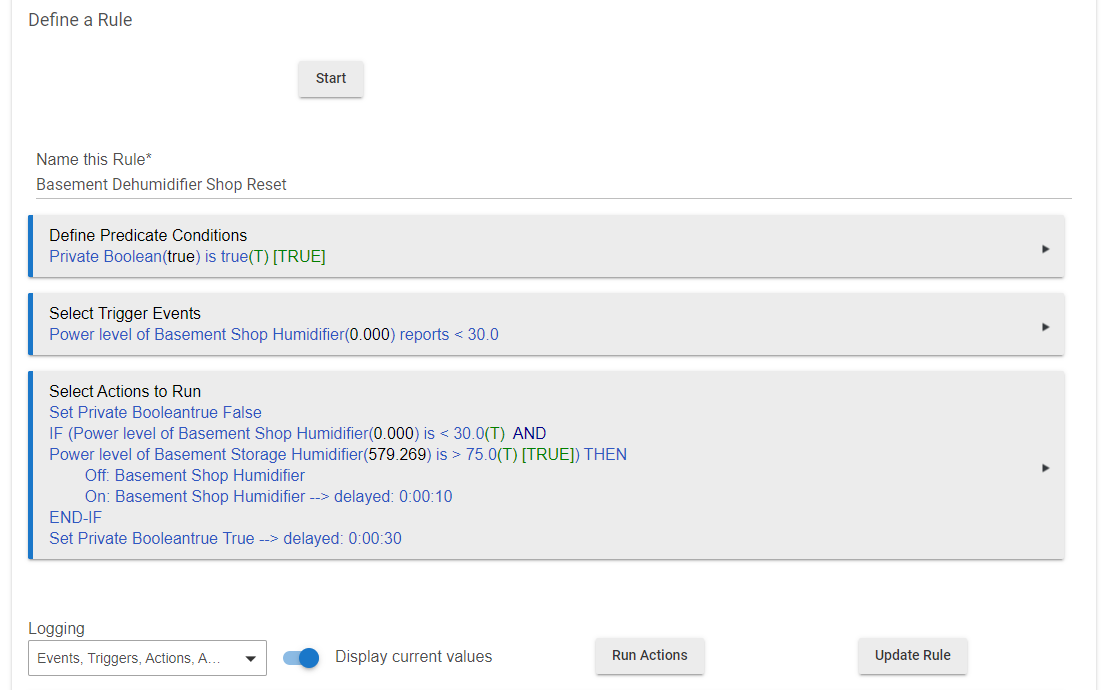Click IF Power level of Basement Shop line

297,433
